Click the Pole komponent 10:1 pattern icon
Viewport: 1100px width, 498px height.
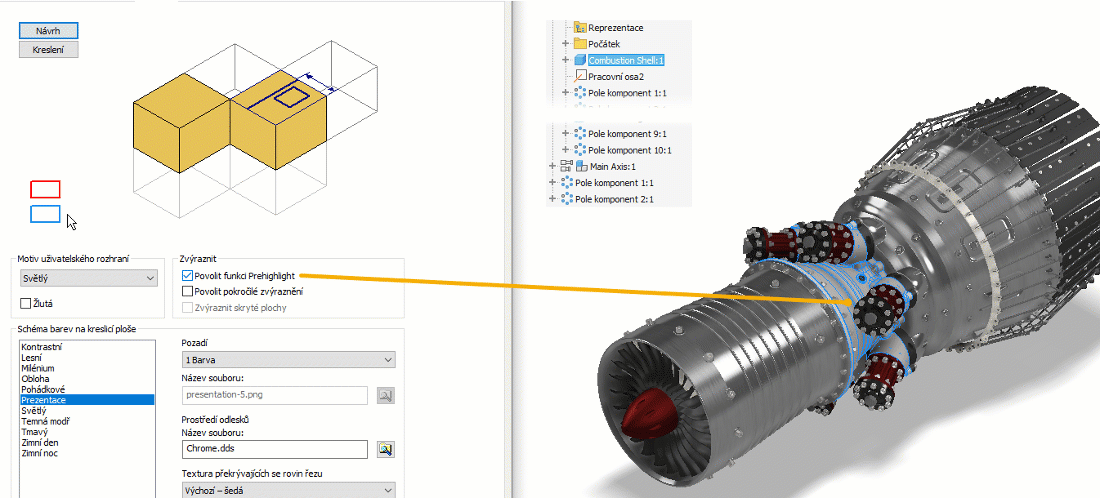point(579,150)
